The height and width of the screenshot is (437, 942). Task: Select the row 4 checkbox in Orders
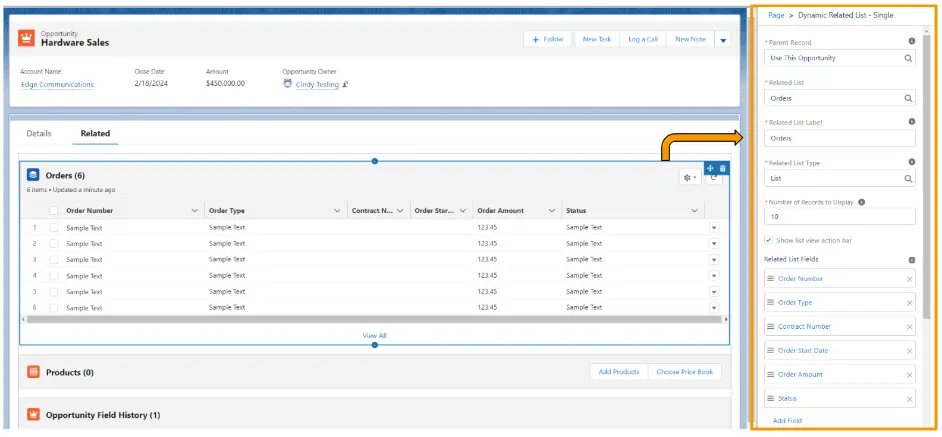[x=53, y=275]
